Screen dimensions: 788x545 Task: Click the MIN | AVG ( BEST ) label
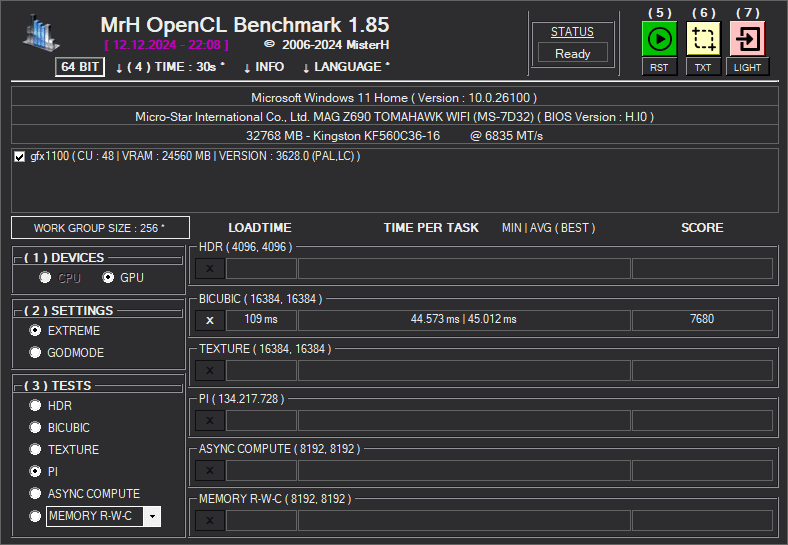(548, 228)
